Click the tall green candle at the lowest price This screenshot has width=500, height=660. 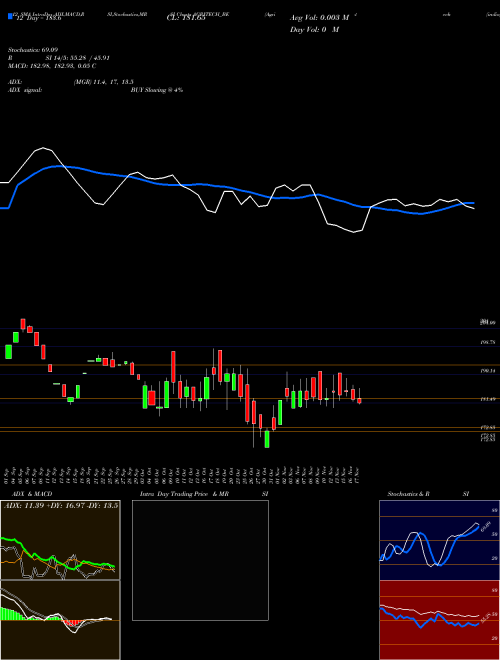(x=267, y=439)
